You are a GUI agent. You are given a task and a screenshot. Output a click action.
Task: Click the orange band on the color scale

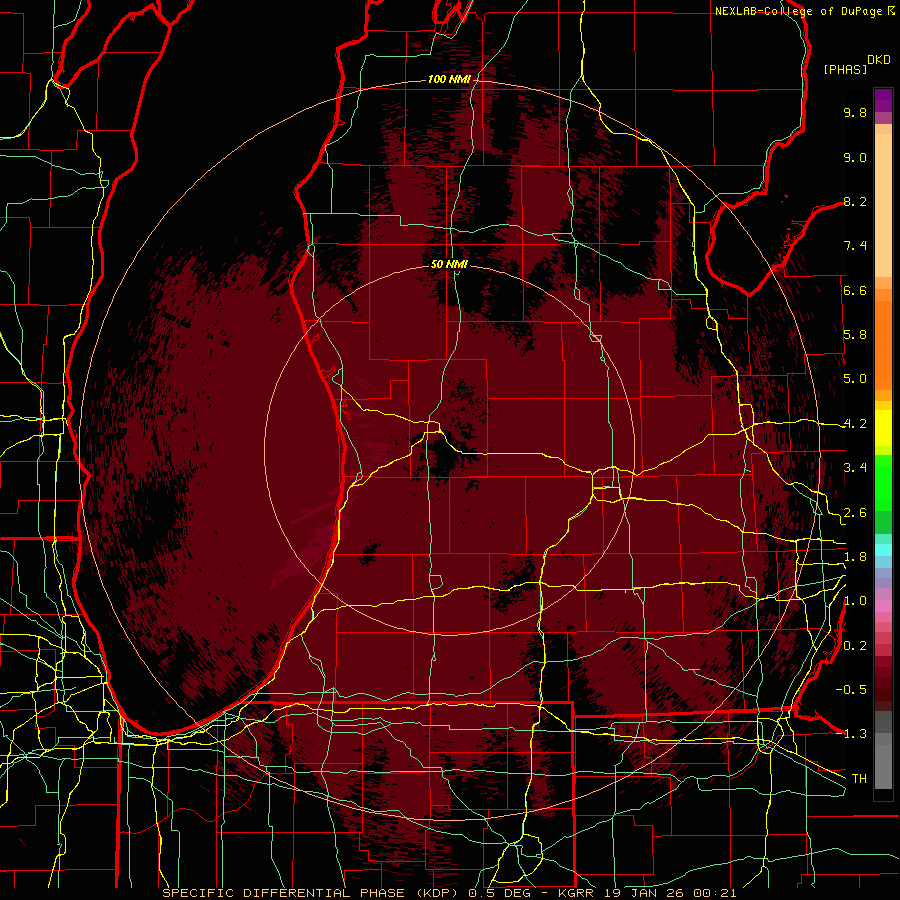(883, 344)
